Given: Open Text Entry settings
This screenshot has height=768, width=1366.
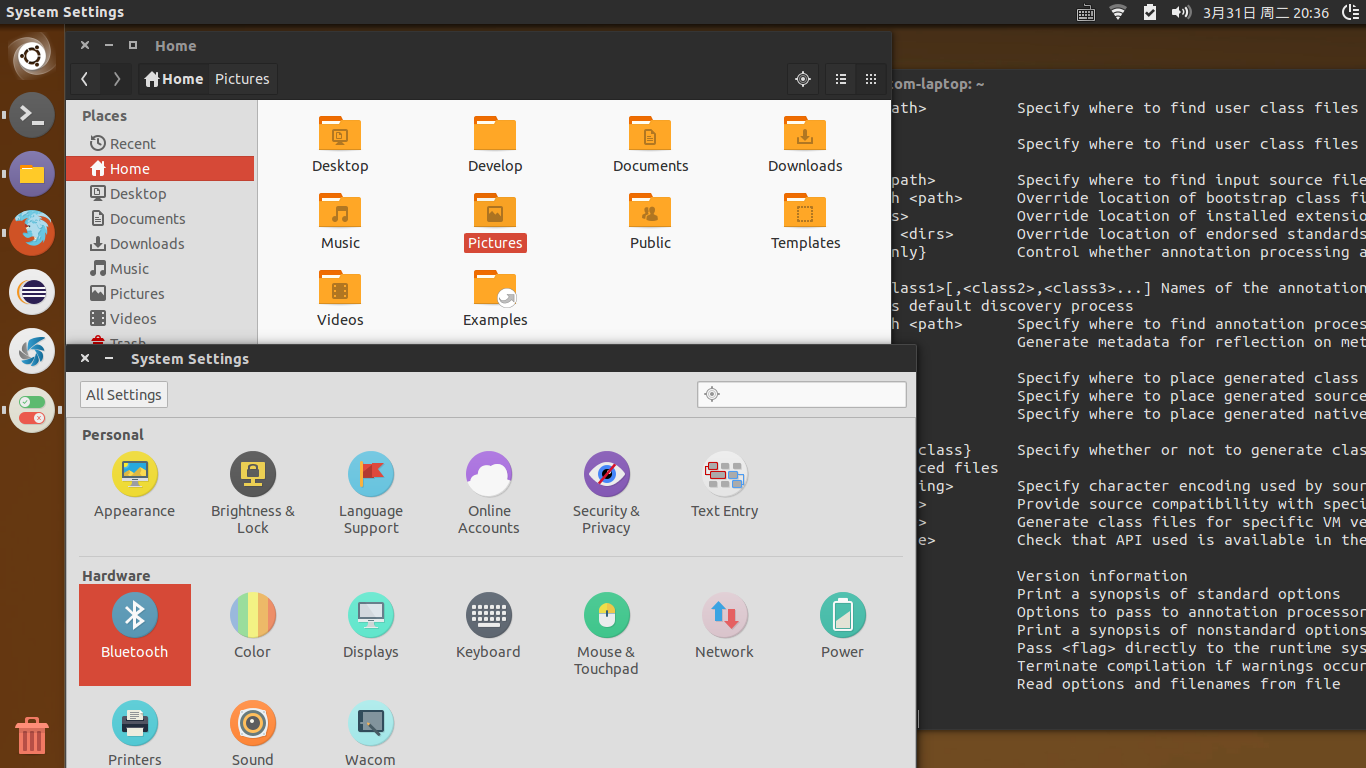Looking at the screenshot, I should pyautogui.click(x=725, y=485).
